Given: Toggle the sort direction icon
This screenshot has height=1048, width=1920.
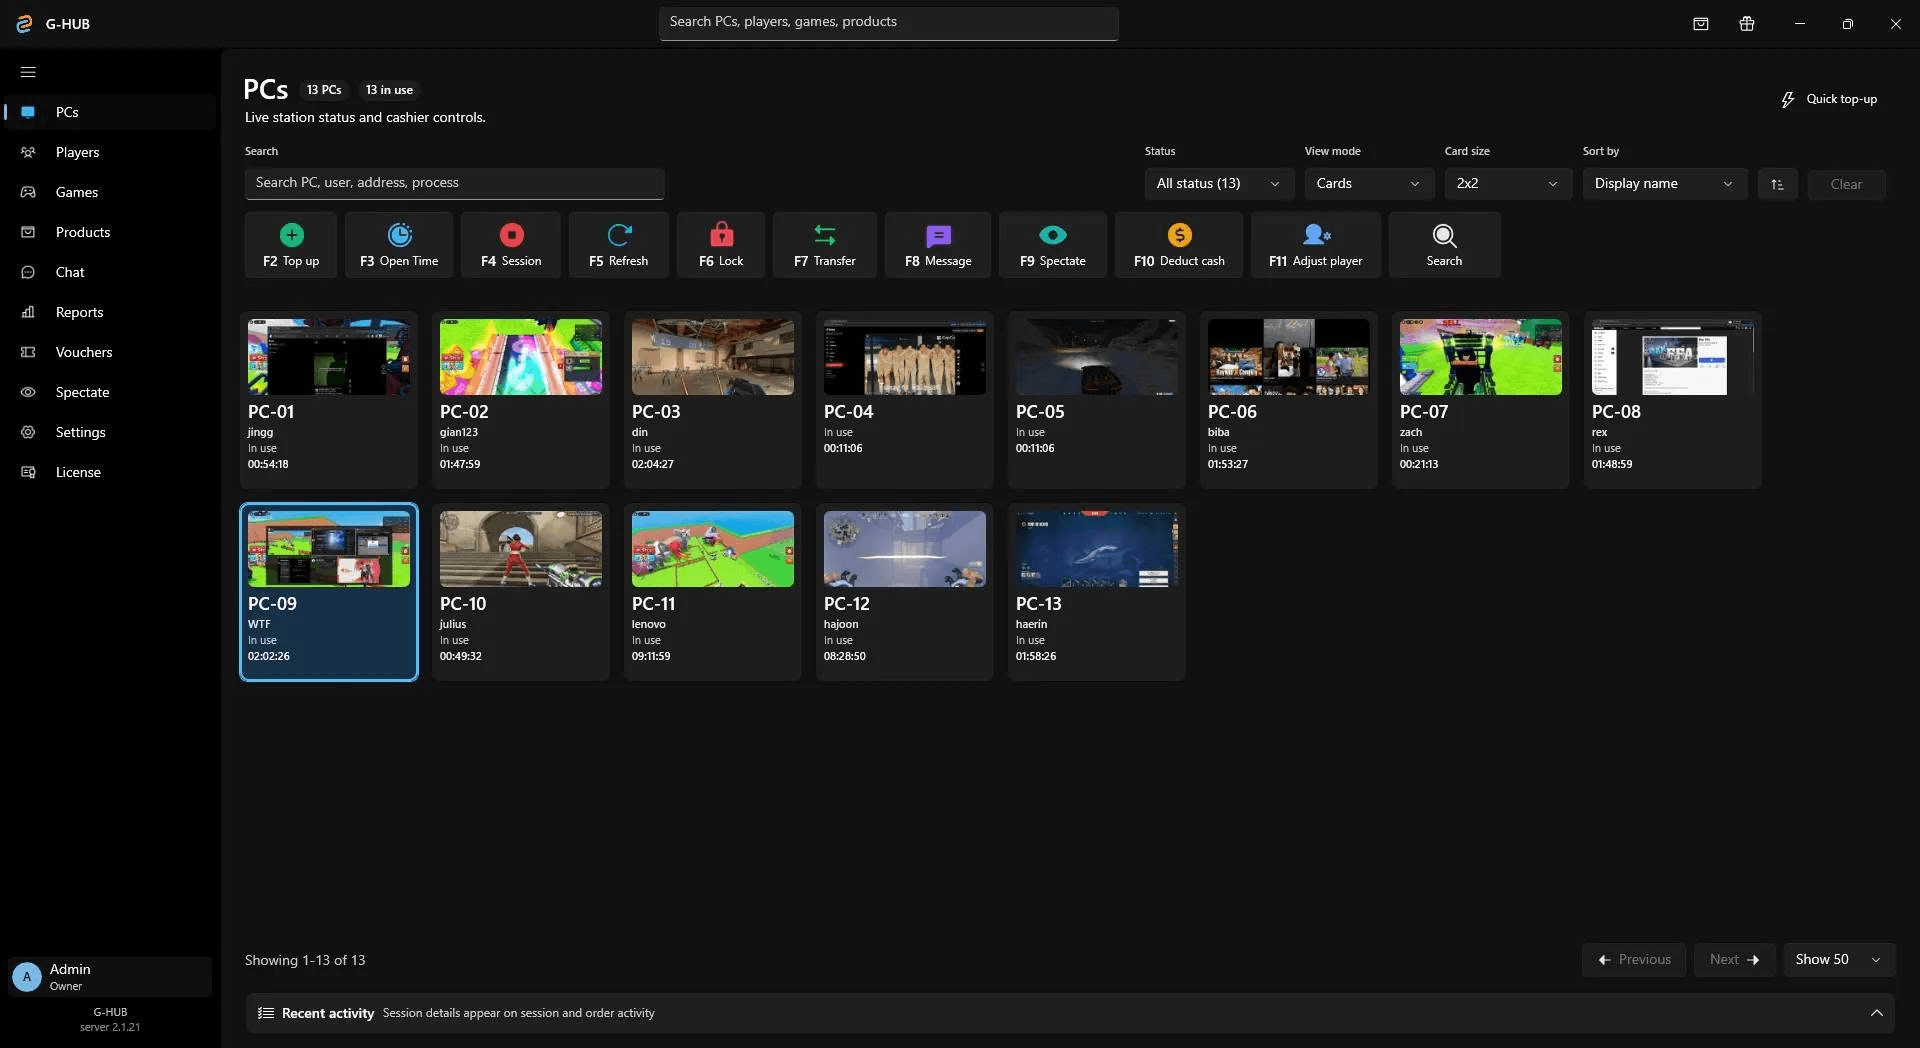Looking at the screenshot, I should (1777, 184).
